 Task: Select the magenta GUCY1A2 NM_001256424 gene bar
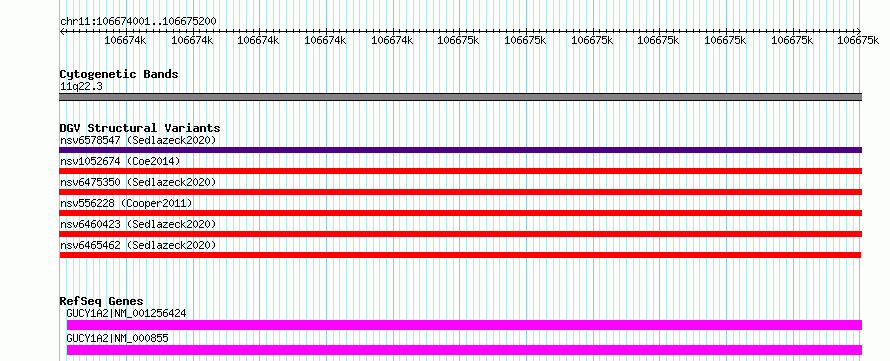pyautogui.click(x=464, y=325)
